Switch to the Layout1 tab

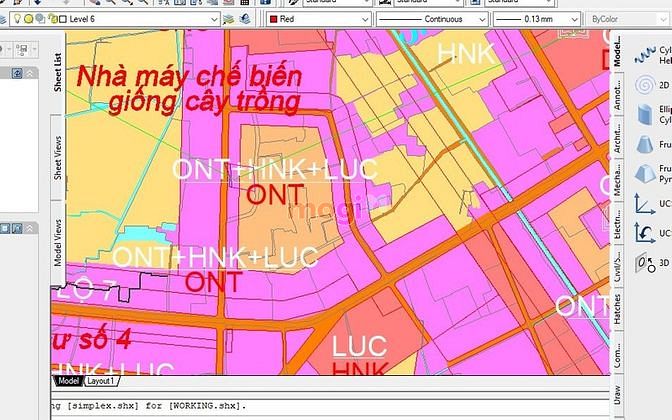[100, 381]
